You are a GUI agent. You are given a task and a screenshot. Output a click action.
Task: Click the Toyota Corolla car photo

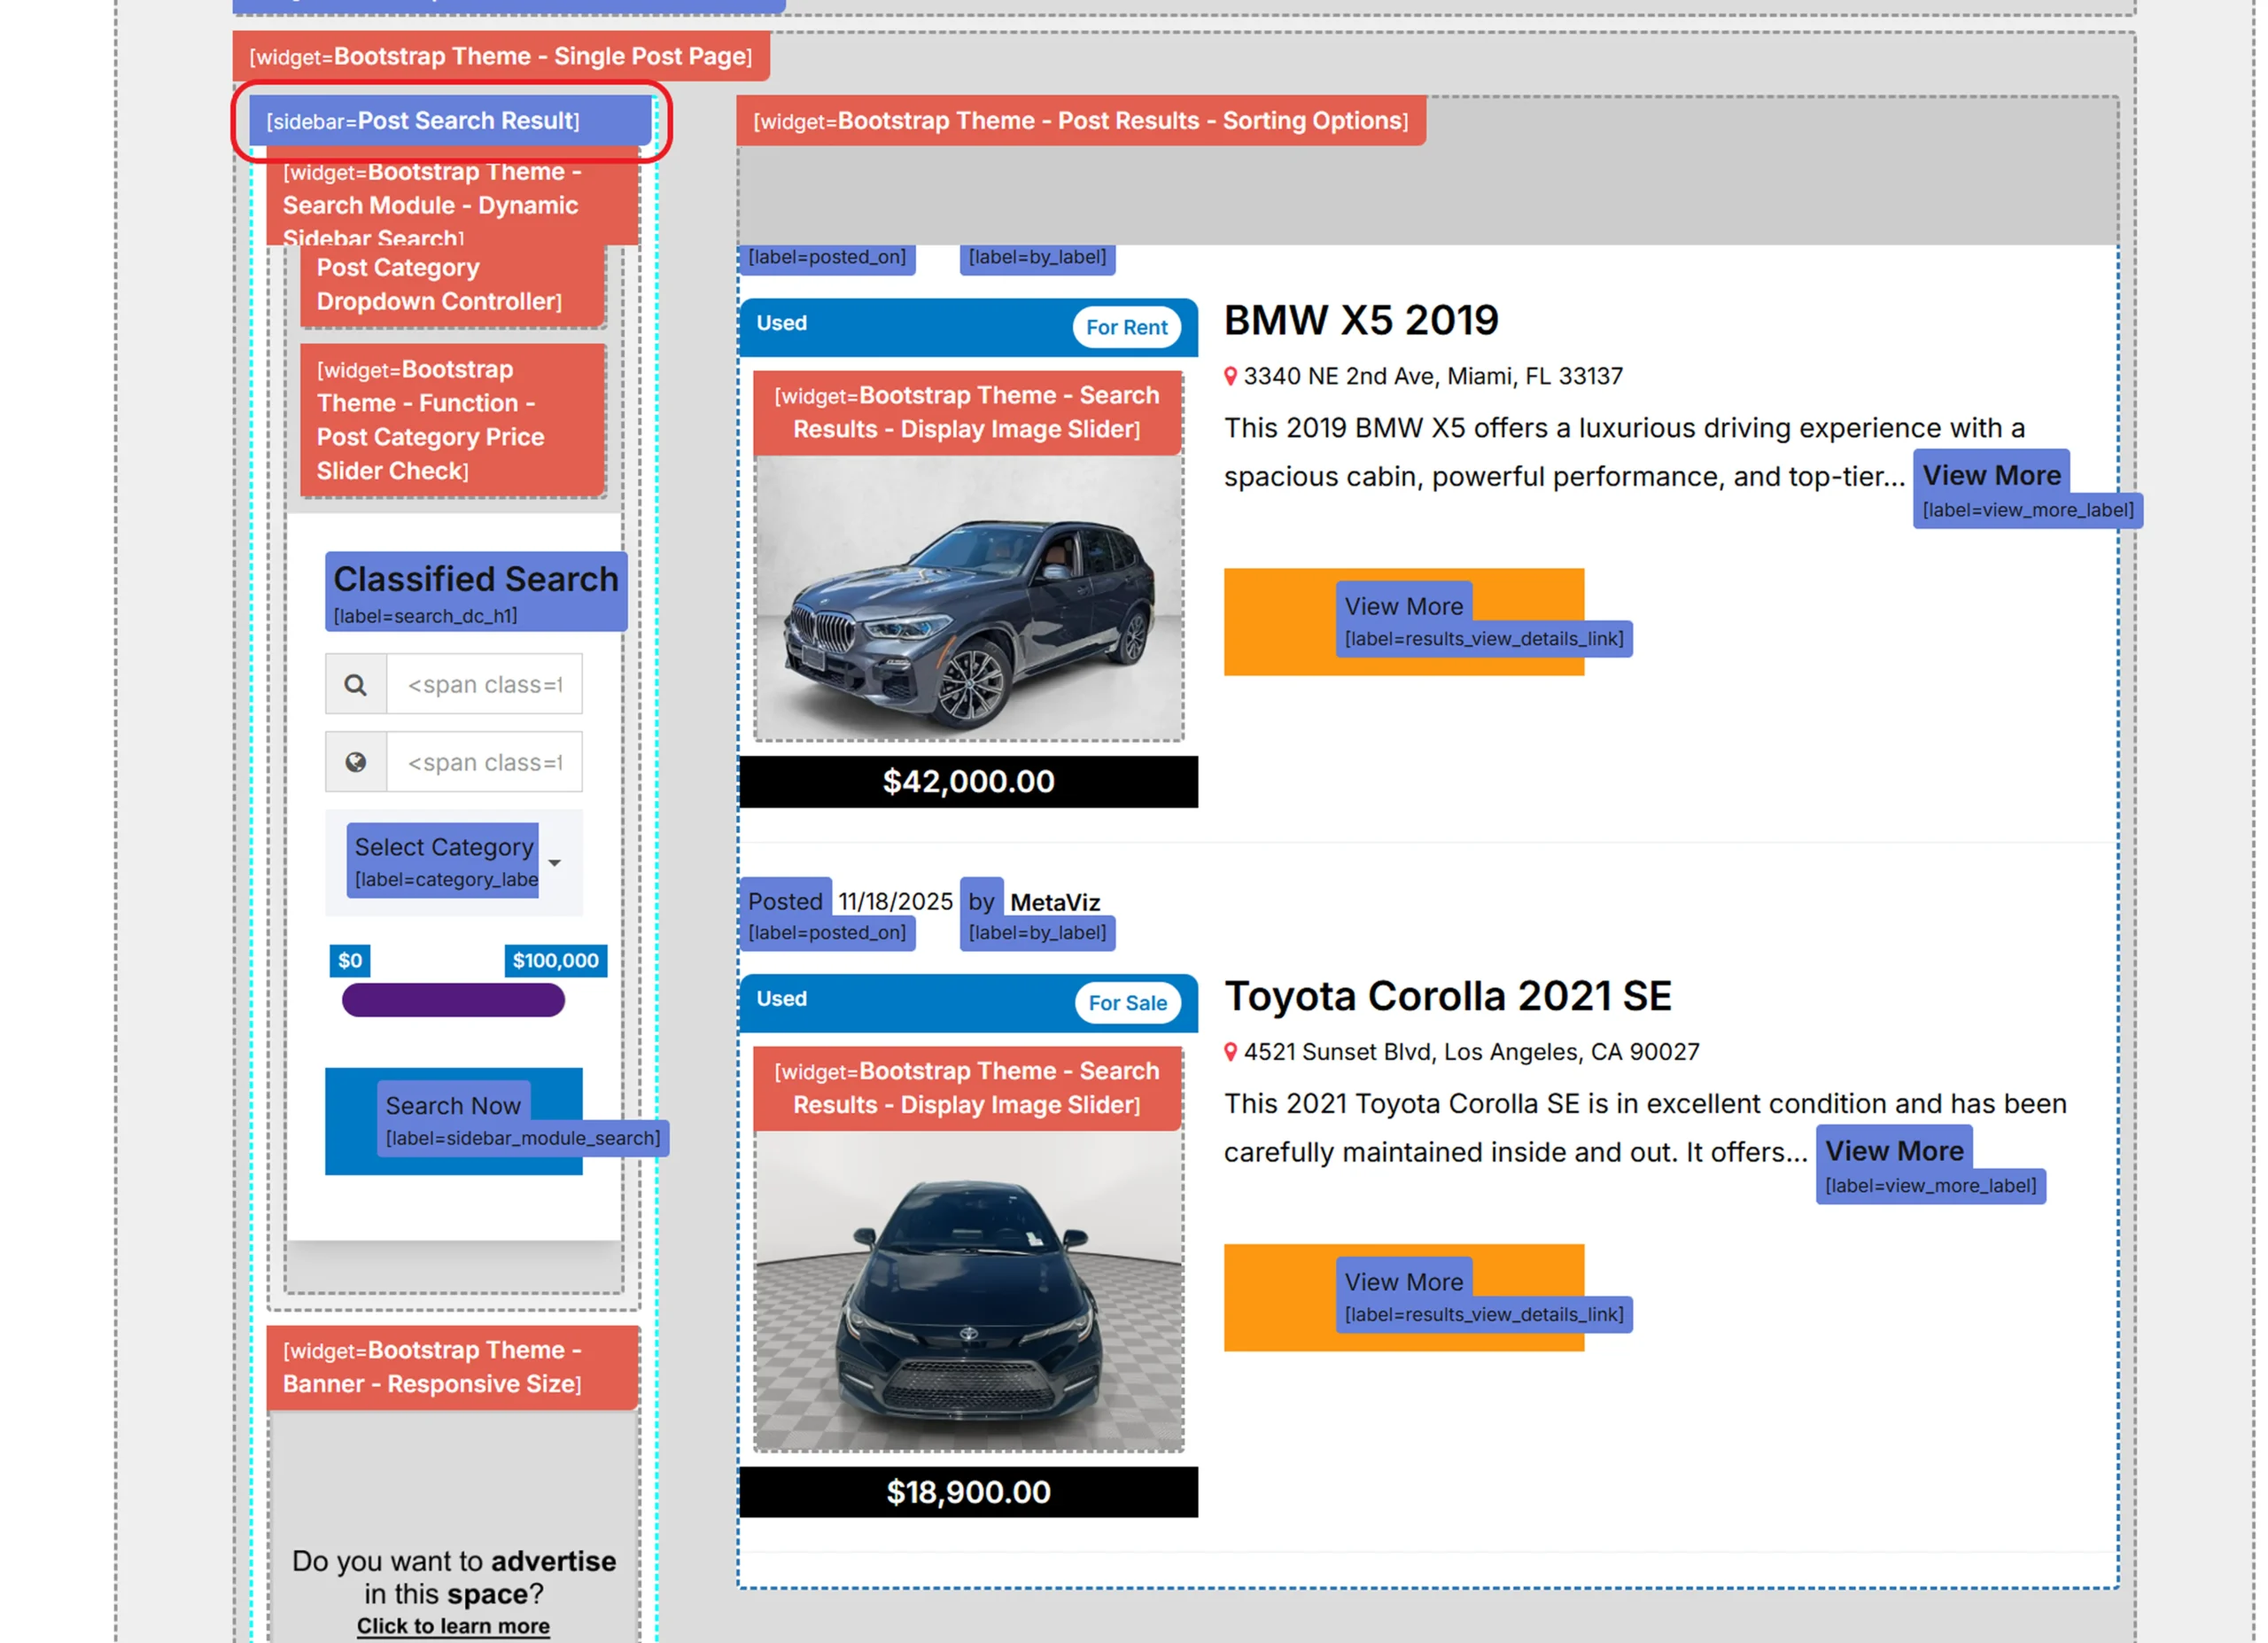pos(968,1300)
